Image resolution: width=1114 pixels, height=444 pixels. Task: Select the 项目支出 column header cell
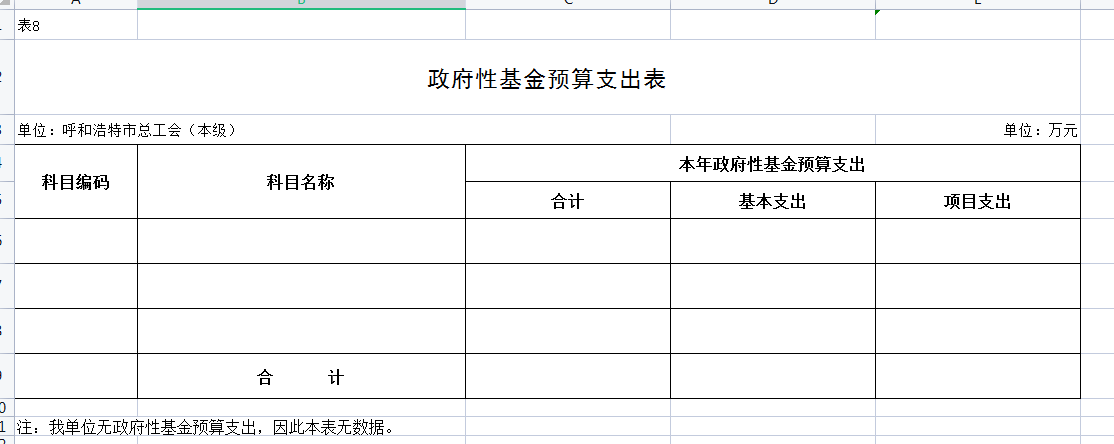977,201
